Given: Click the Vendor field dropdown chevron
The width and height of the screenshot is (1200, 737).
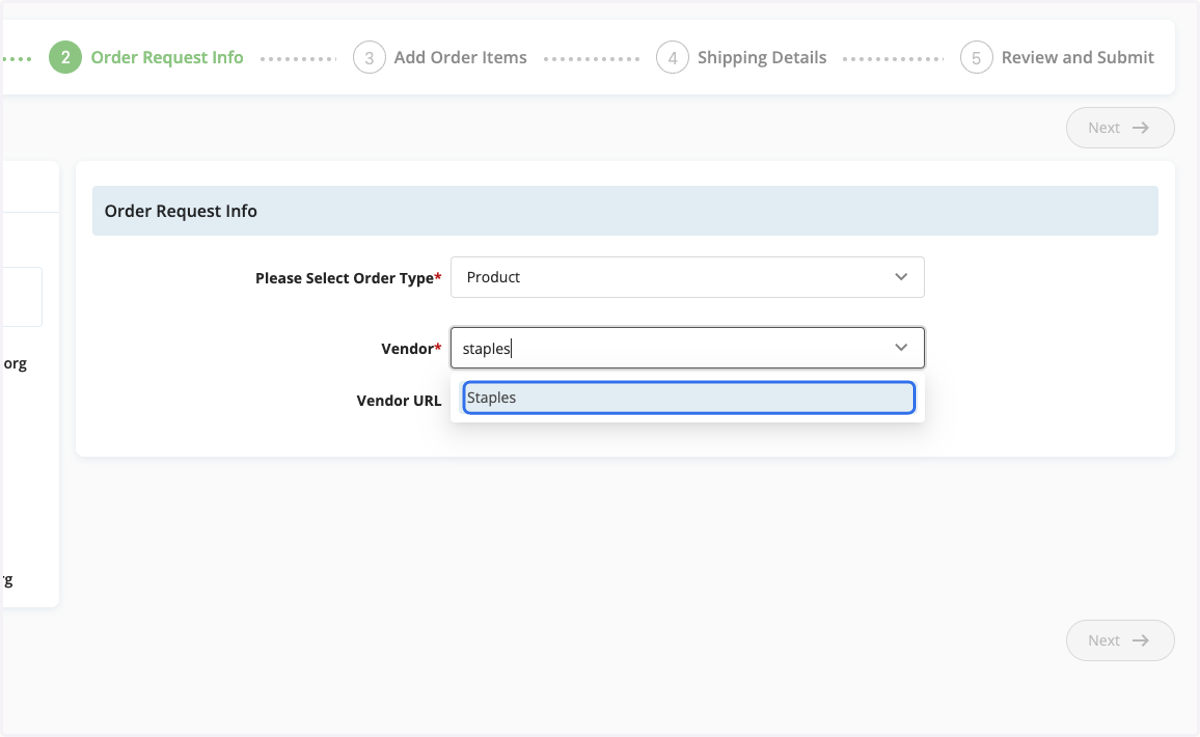Looking at the screenshot, I should pyautogui.click(x=901, y=348).
